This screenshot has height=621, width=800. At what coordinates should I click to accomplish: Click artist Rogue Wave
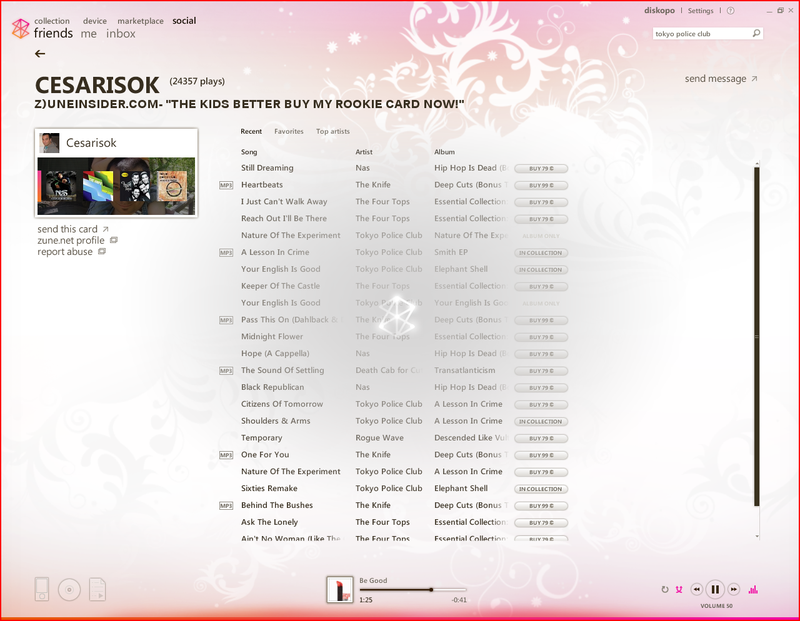pos(380,438)
